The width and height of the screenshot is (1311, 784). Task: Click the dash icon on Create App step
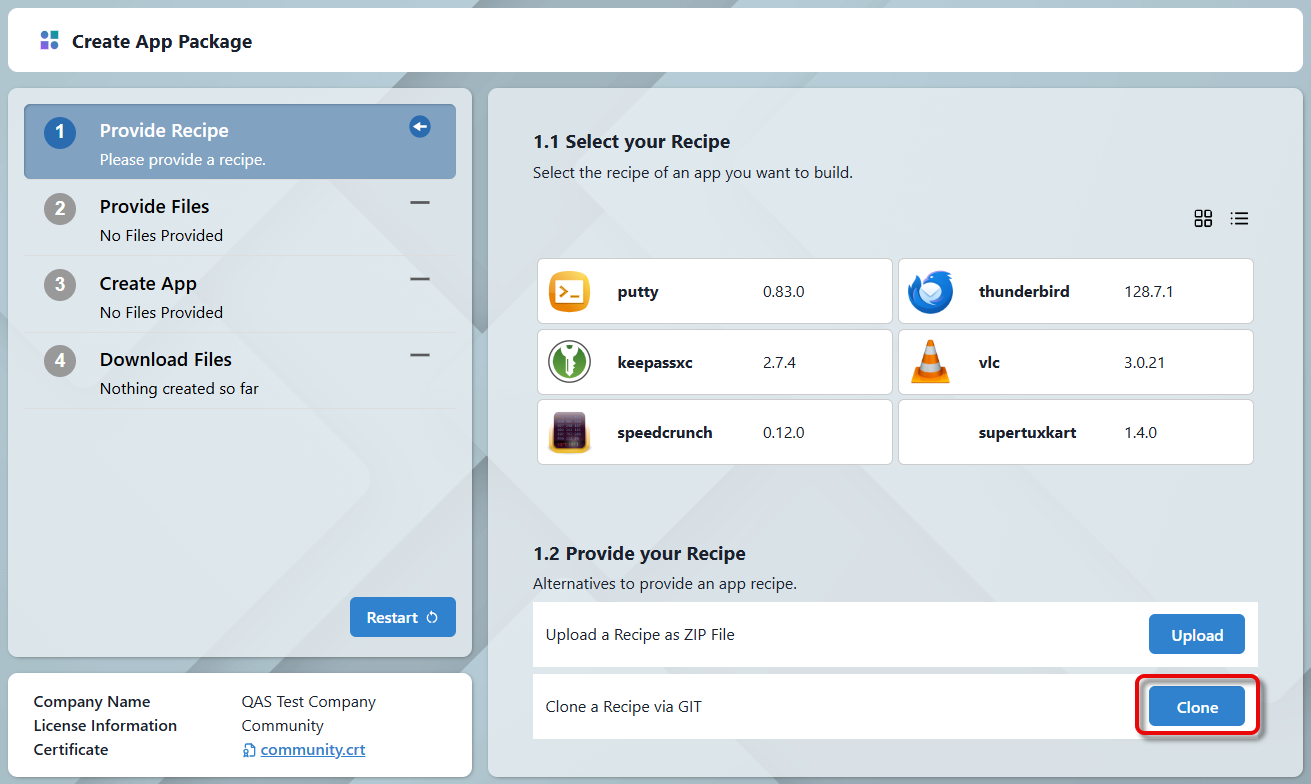[420, 279]
